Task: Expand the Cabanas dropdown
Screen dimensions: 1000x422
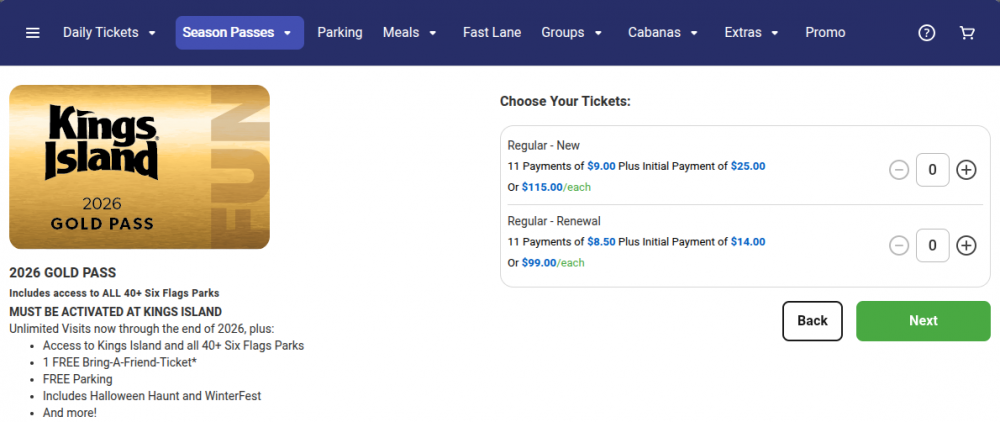Action: pos(663,33)
